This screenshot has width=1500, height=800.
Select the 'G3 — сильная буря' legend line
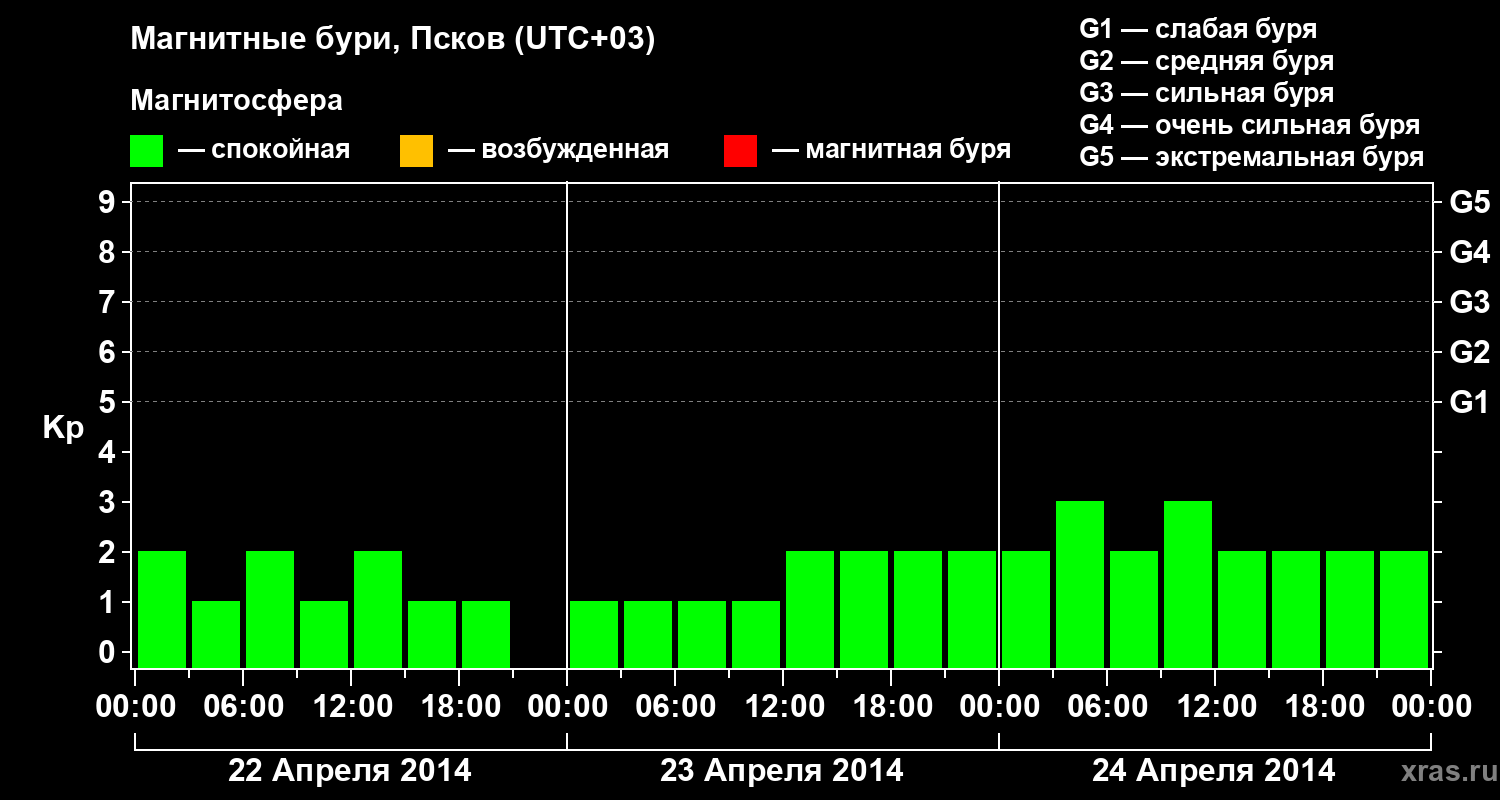(x=1207, y=93)
